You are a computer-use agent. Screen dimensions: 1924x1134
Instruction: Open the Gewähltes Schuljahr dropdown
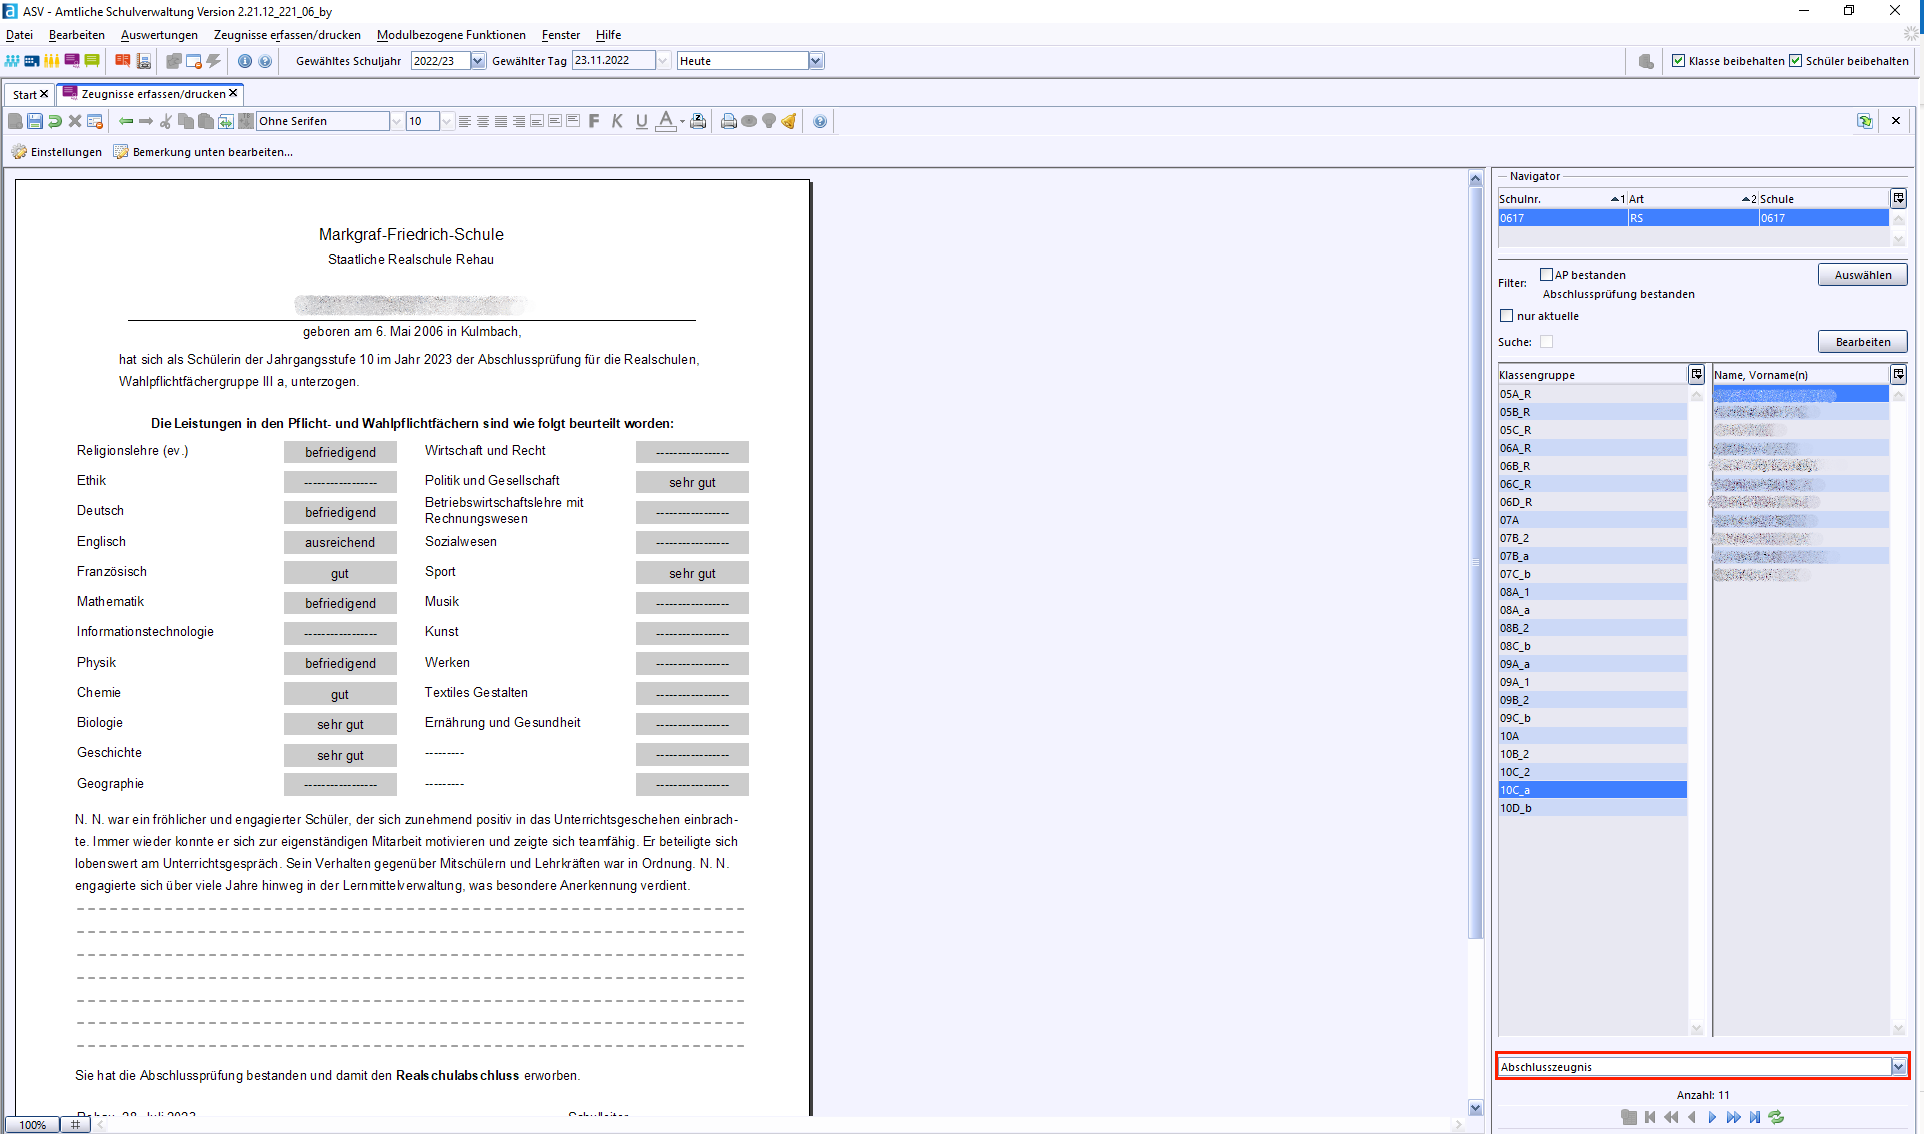click(x=478, y=61)
